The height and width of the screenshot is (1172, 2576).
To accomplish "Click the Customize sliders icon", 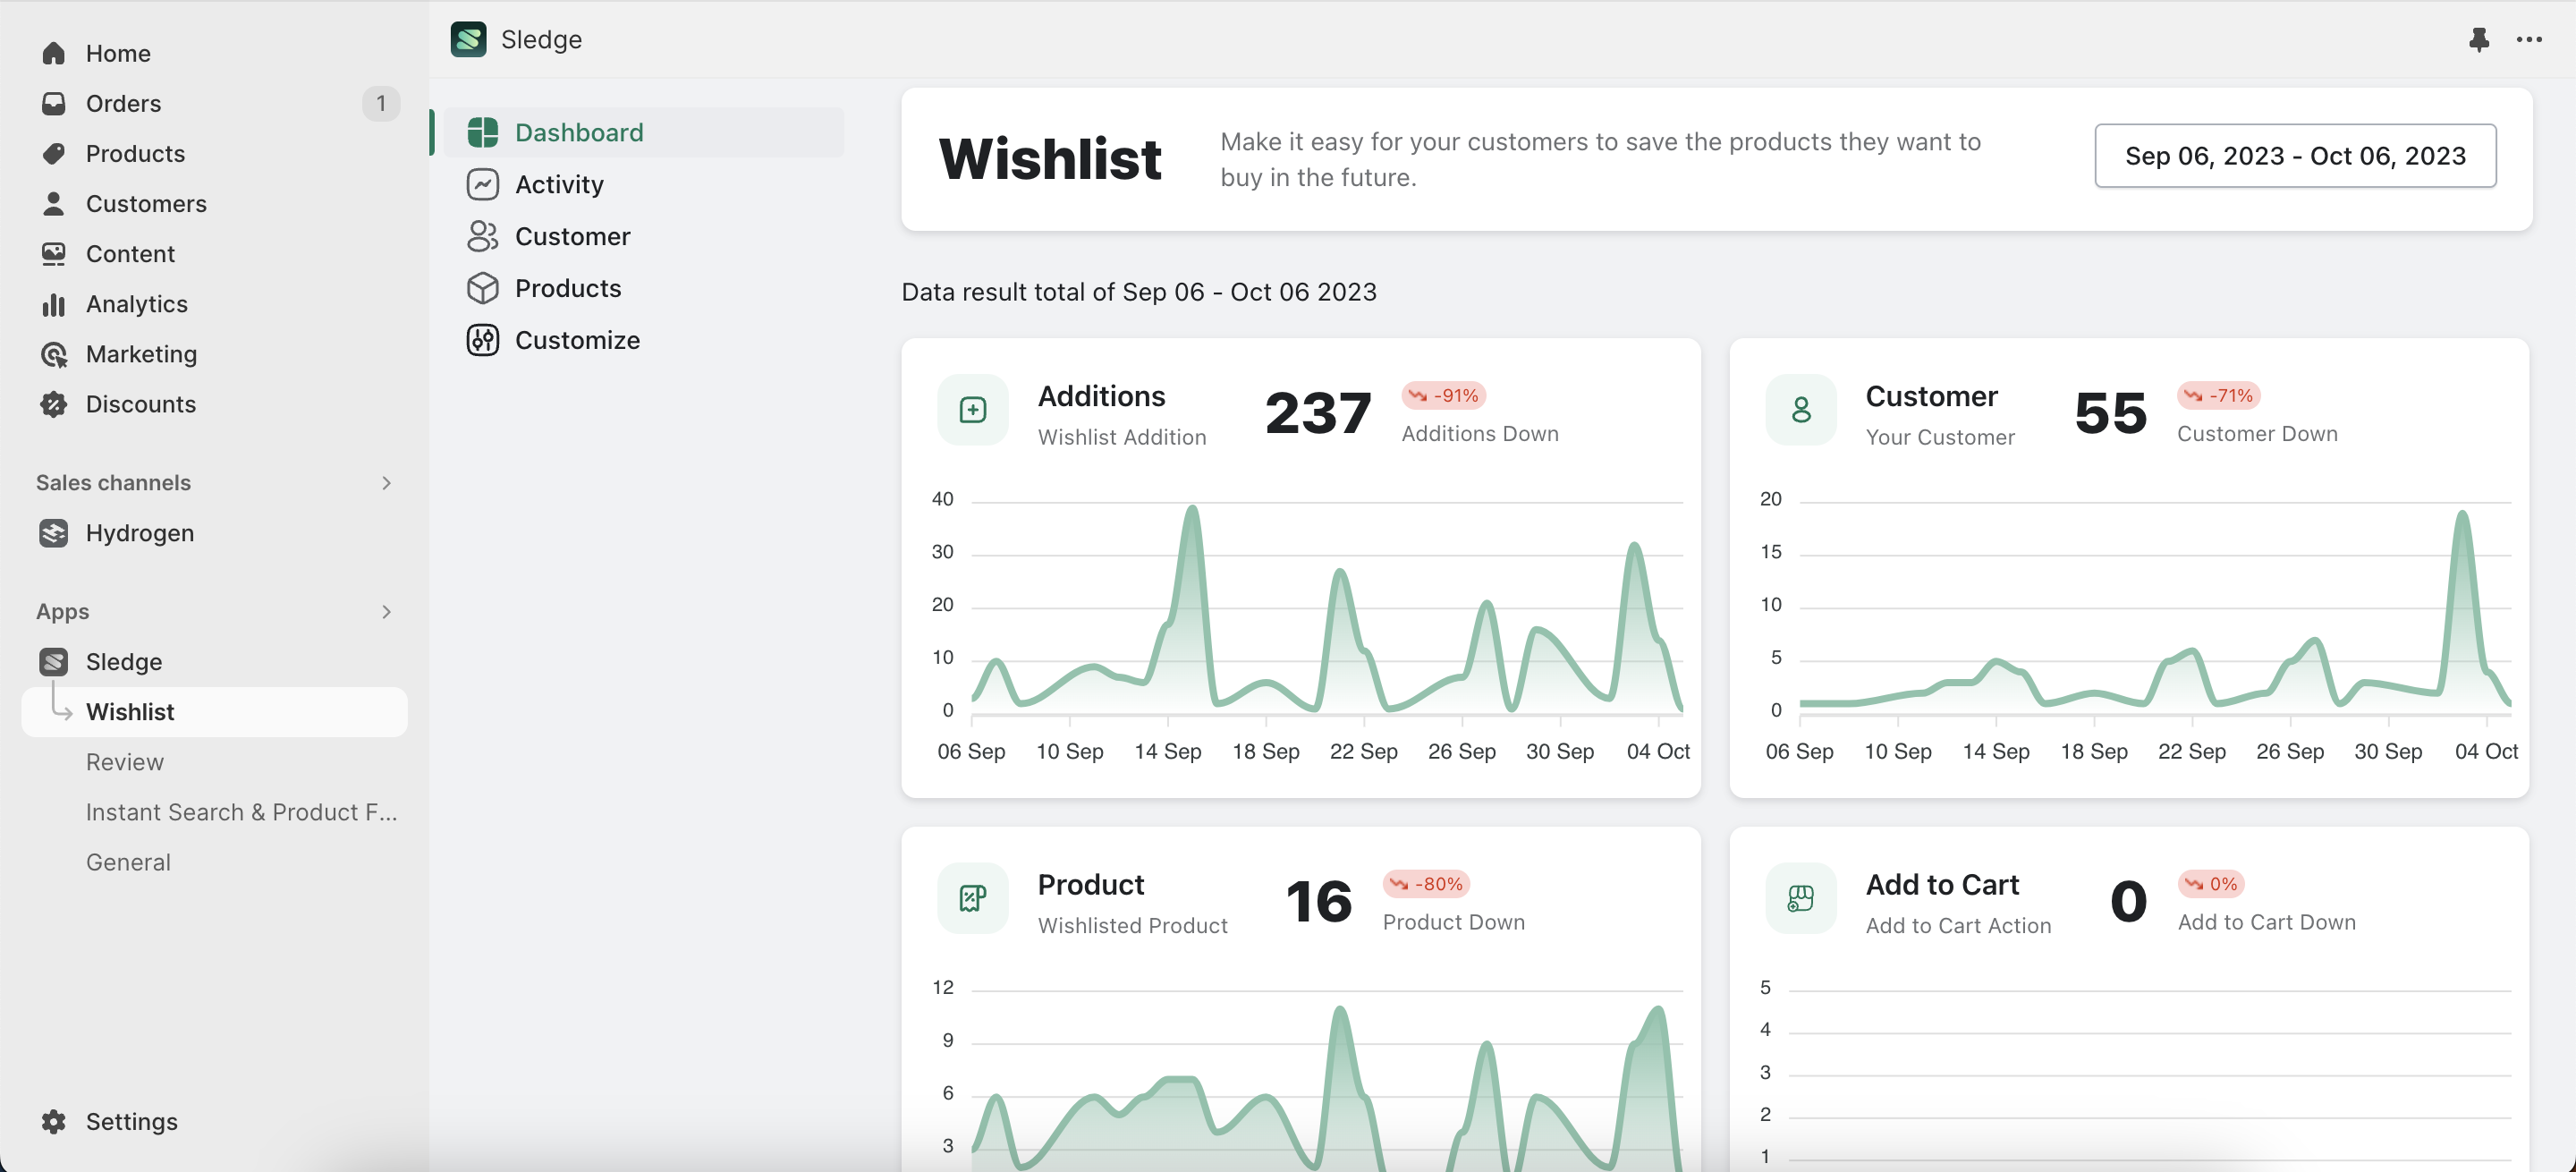I will (483, 340).
